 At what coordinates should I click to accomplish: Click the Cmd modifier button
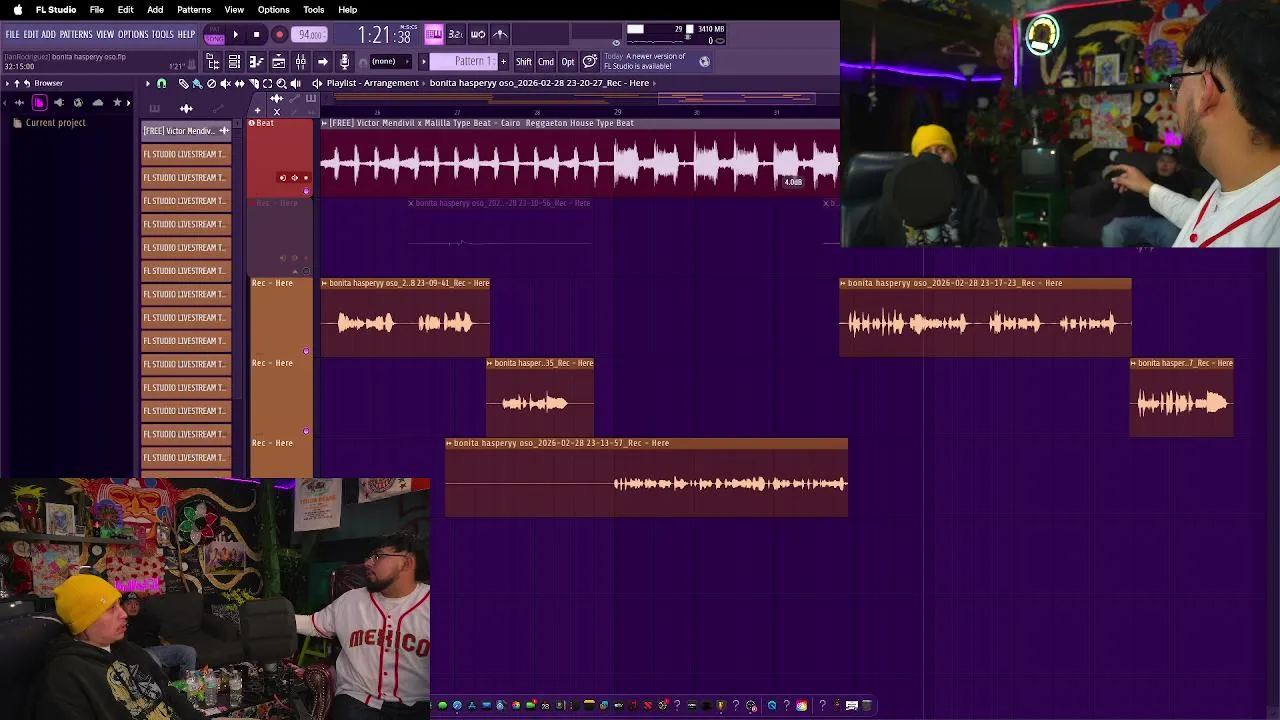tap(546, 62)
